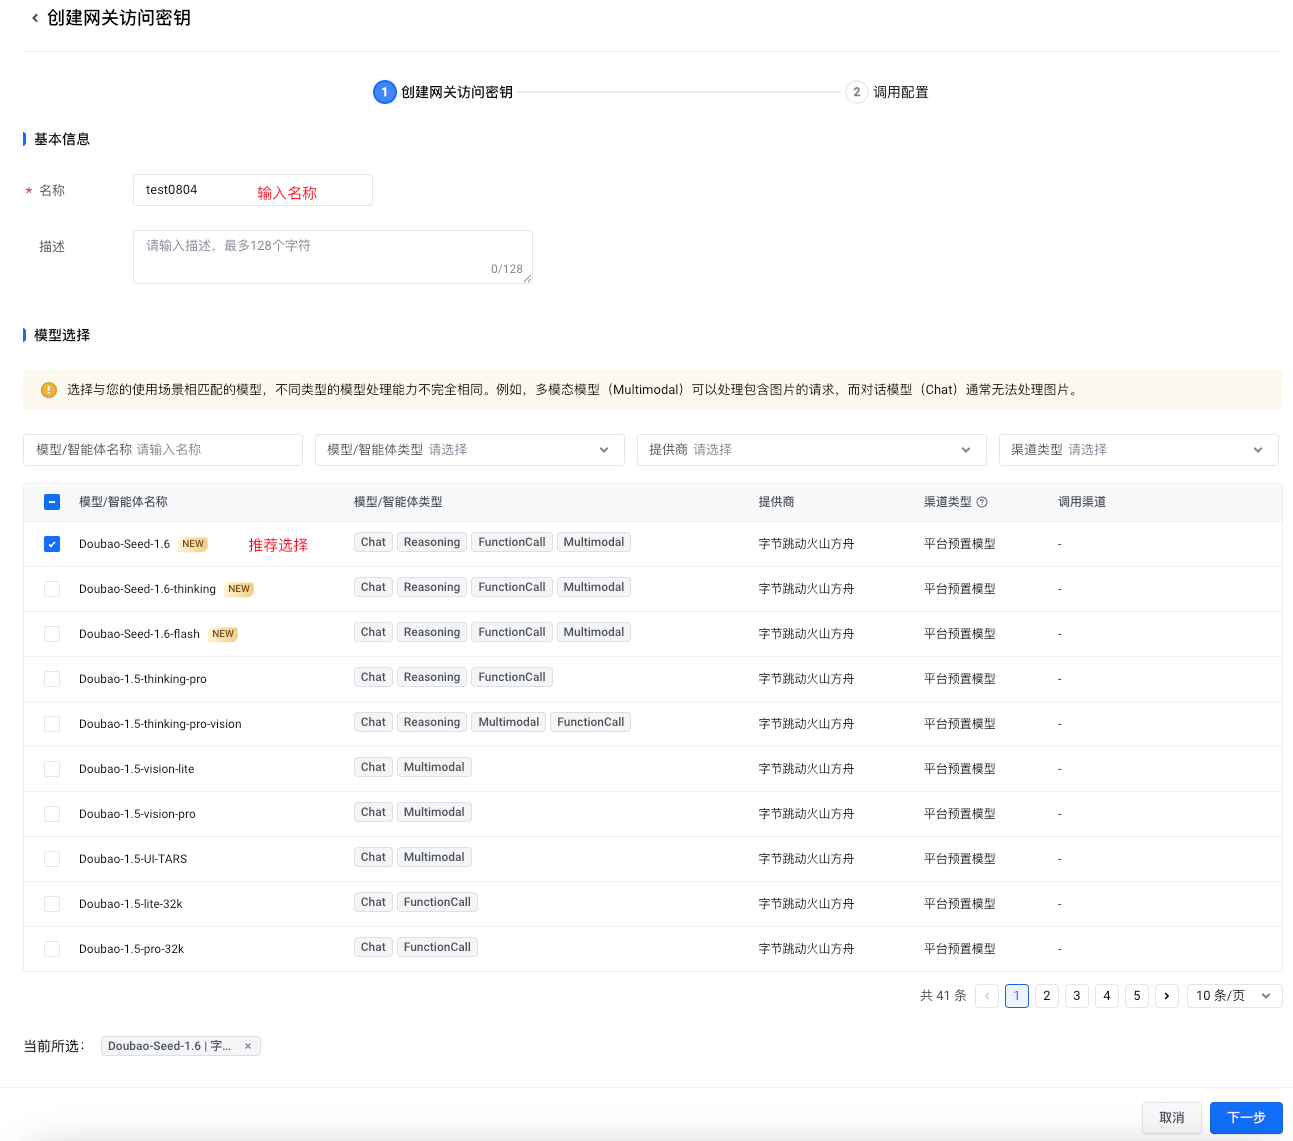Select the Doubao-1.5-vision-pro checkbox
Screen dimensions: 1293x1141
52,814
